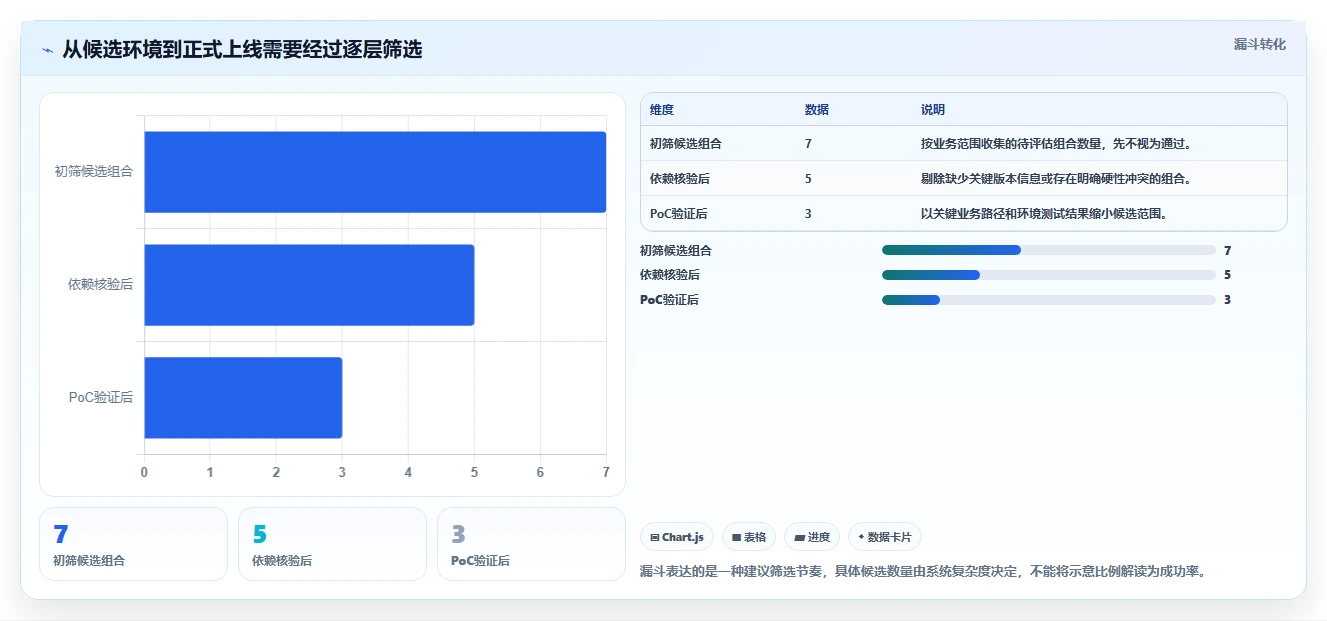Click the 初筛候选组合 chart axis label
1327x621 pixels.
94,171
